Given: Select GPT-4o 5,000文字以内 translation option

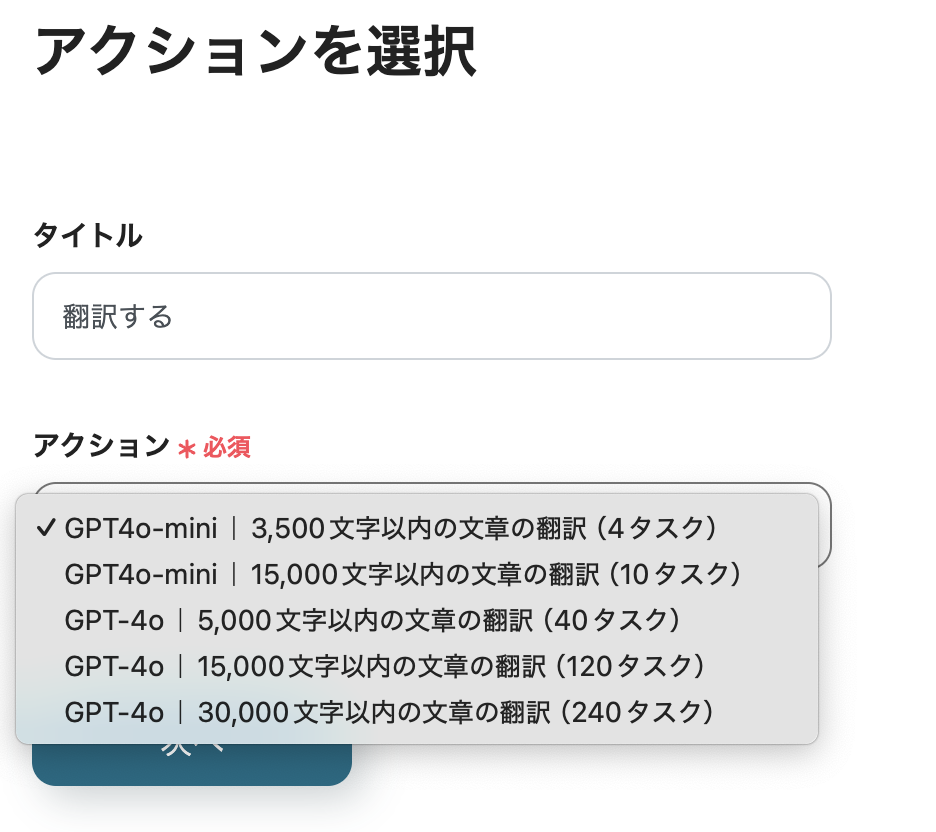Looking at the screenshot, I should 372,620.
